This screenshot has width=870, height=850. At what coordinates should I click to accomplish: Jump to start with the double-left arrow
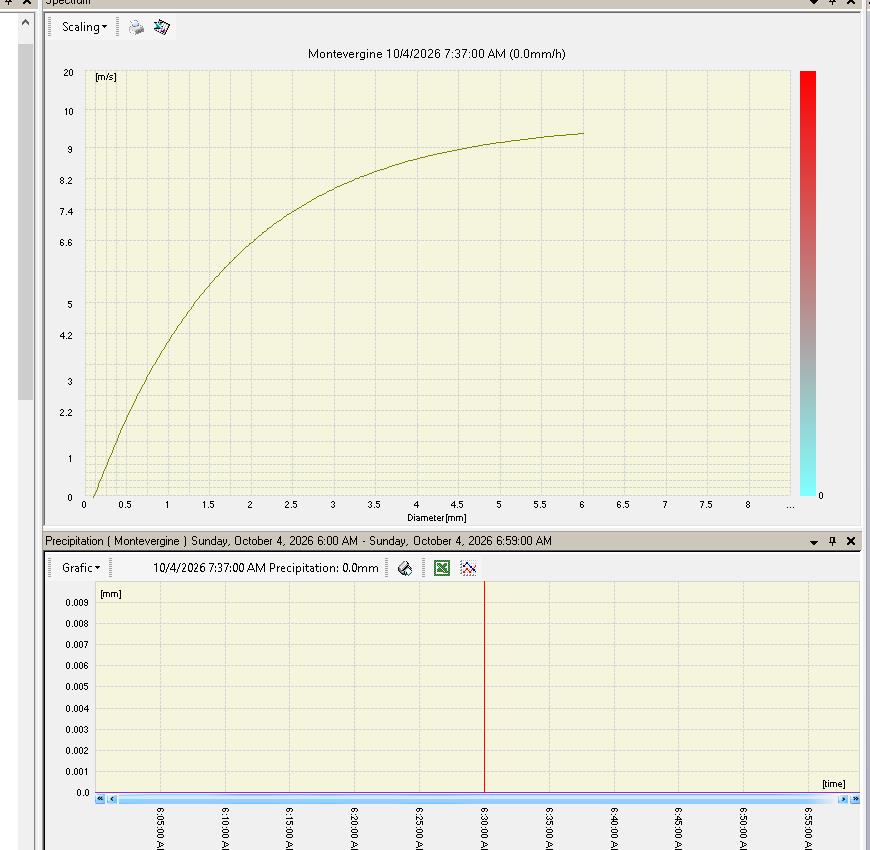[100, 799]
